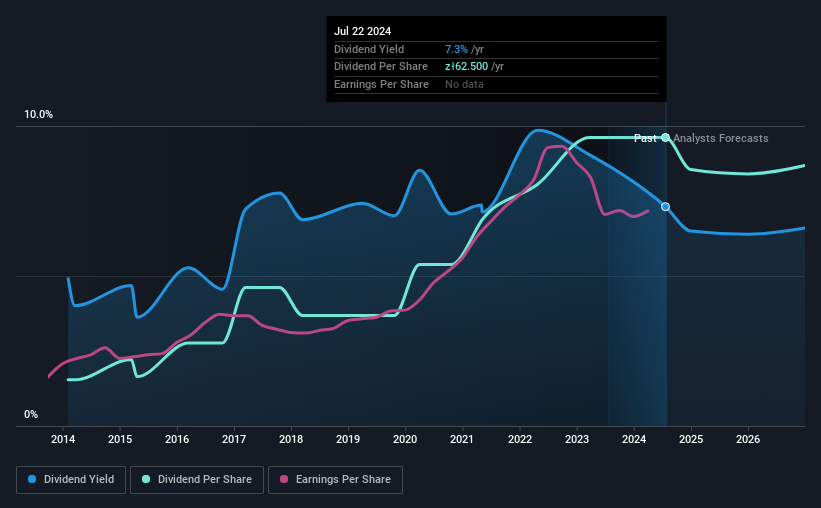
Task: Click the teal Dividend Per Share legend dot
Action: click(146, 479)
